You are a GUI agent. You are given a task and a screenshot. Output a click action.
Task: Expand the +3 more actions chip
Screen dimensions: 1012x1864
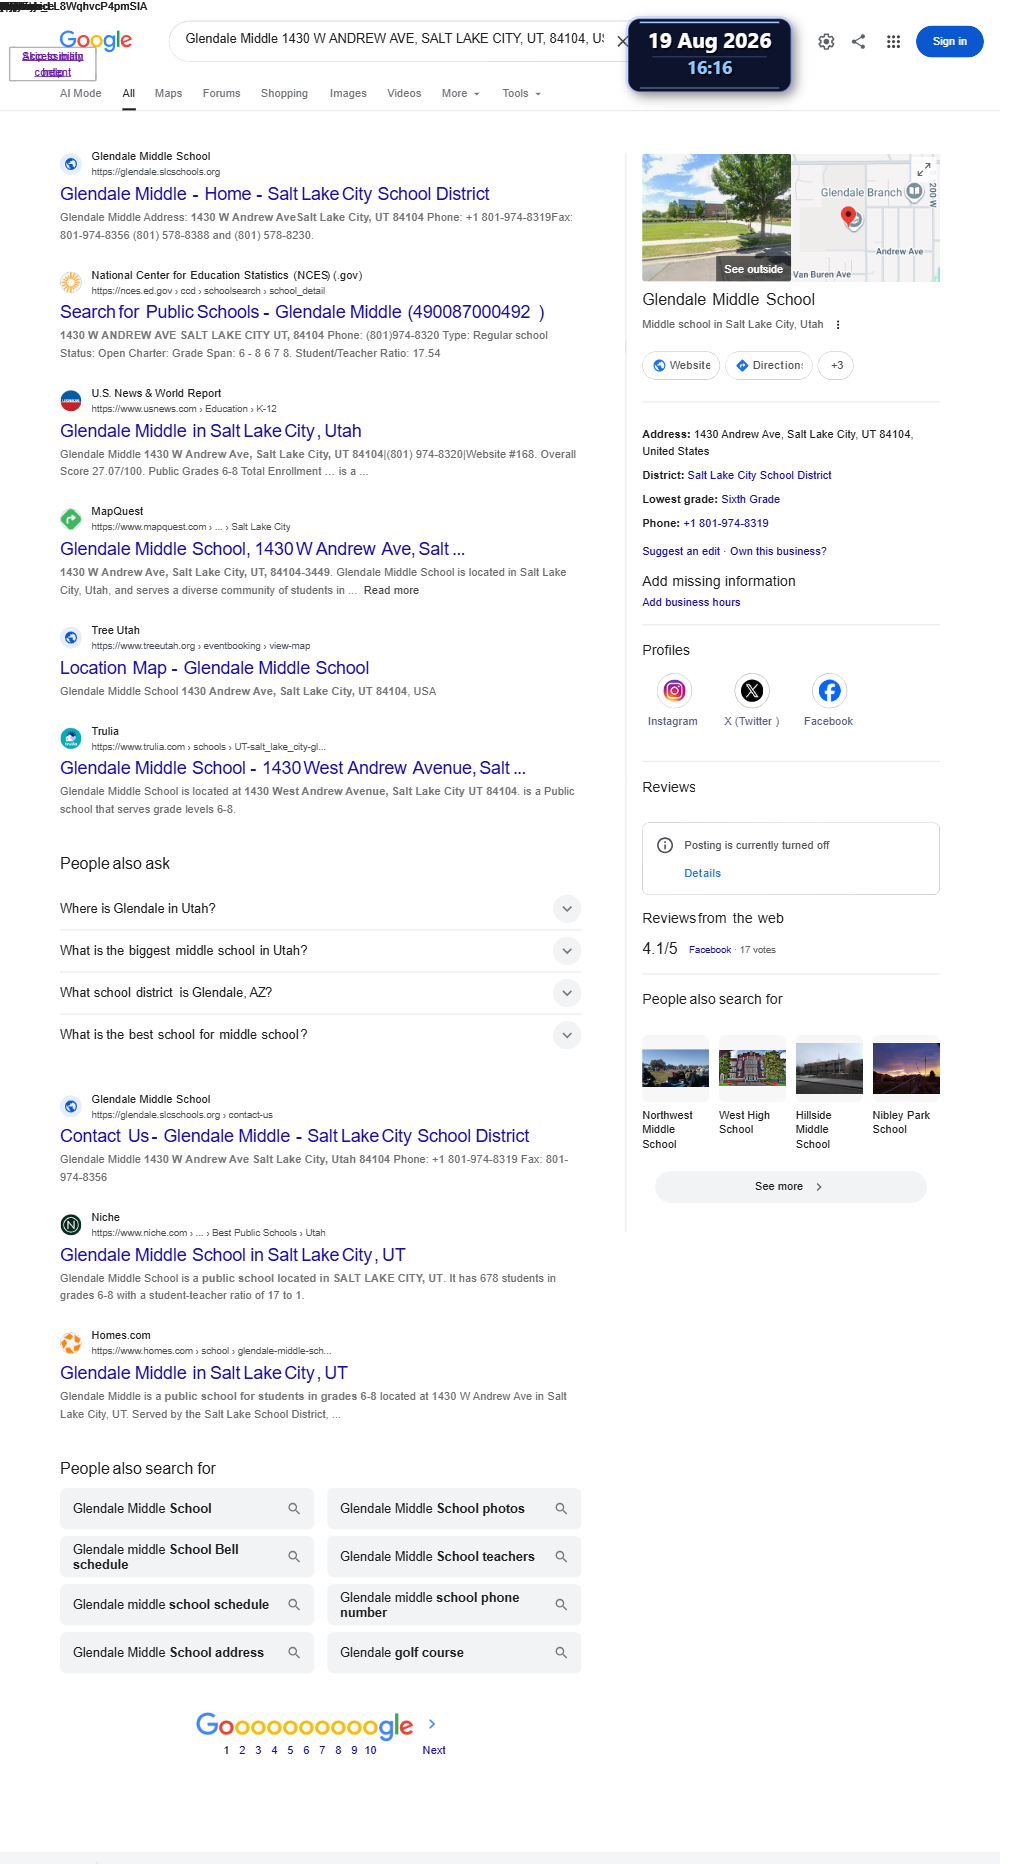pyautogui.click(x=837, y=366)
